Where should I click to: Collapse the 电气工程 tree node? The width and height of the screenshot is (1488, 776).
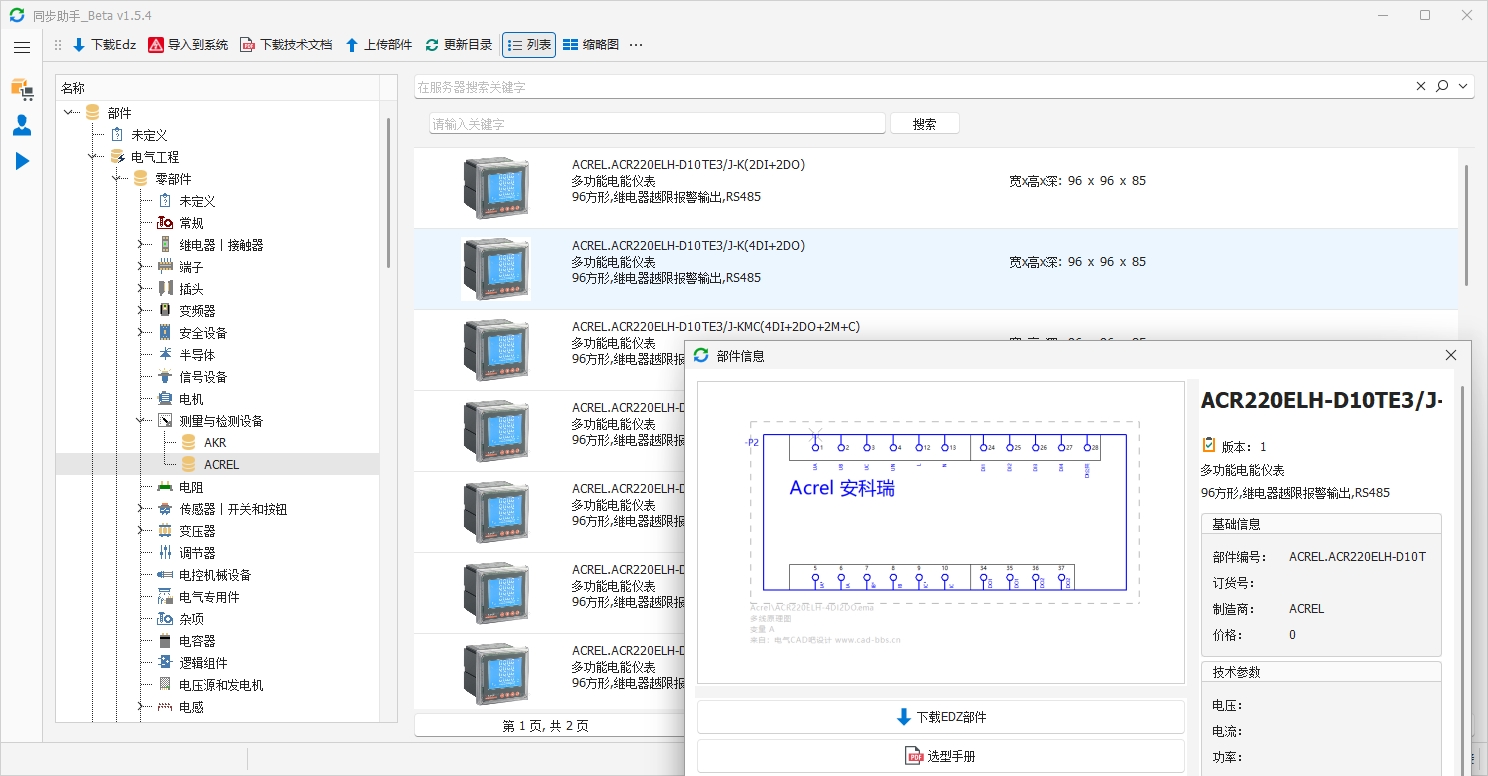click(x=93, y=157)
